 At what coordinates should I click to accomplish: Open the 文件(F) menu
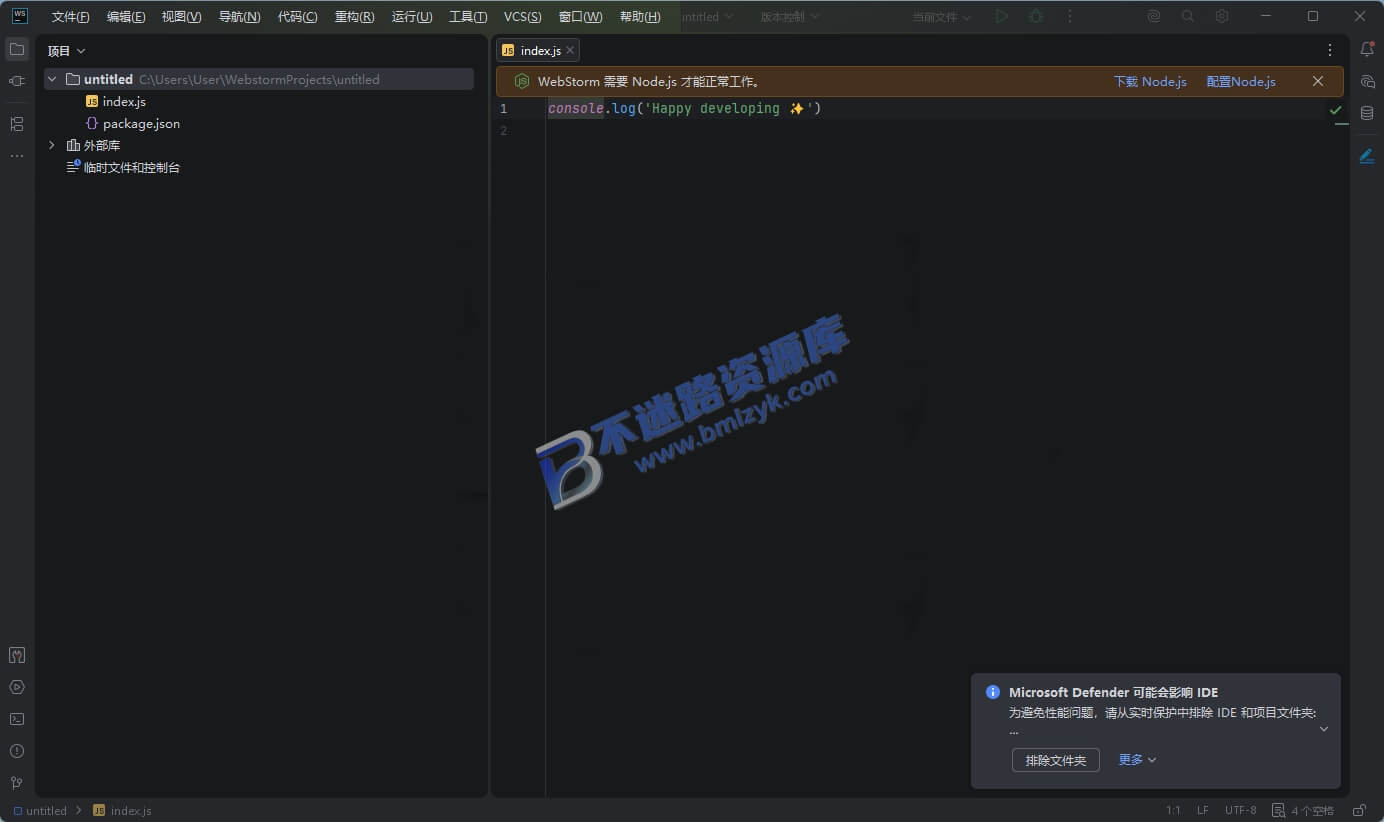click(70, 16)
